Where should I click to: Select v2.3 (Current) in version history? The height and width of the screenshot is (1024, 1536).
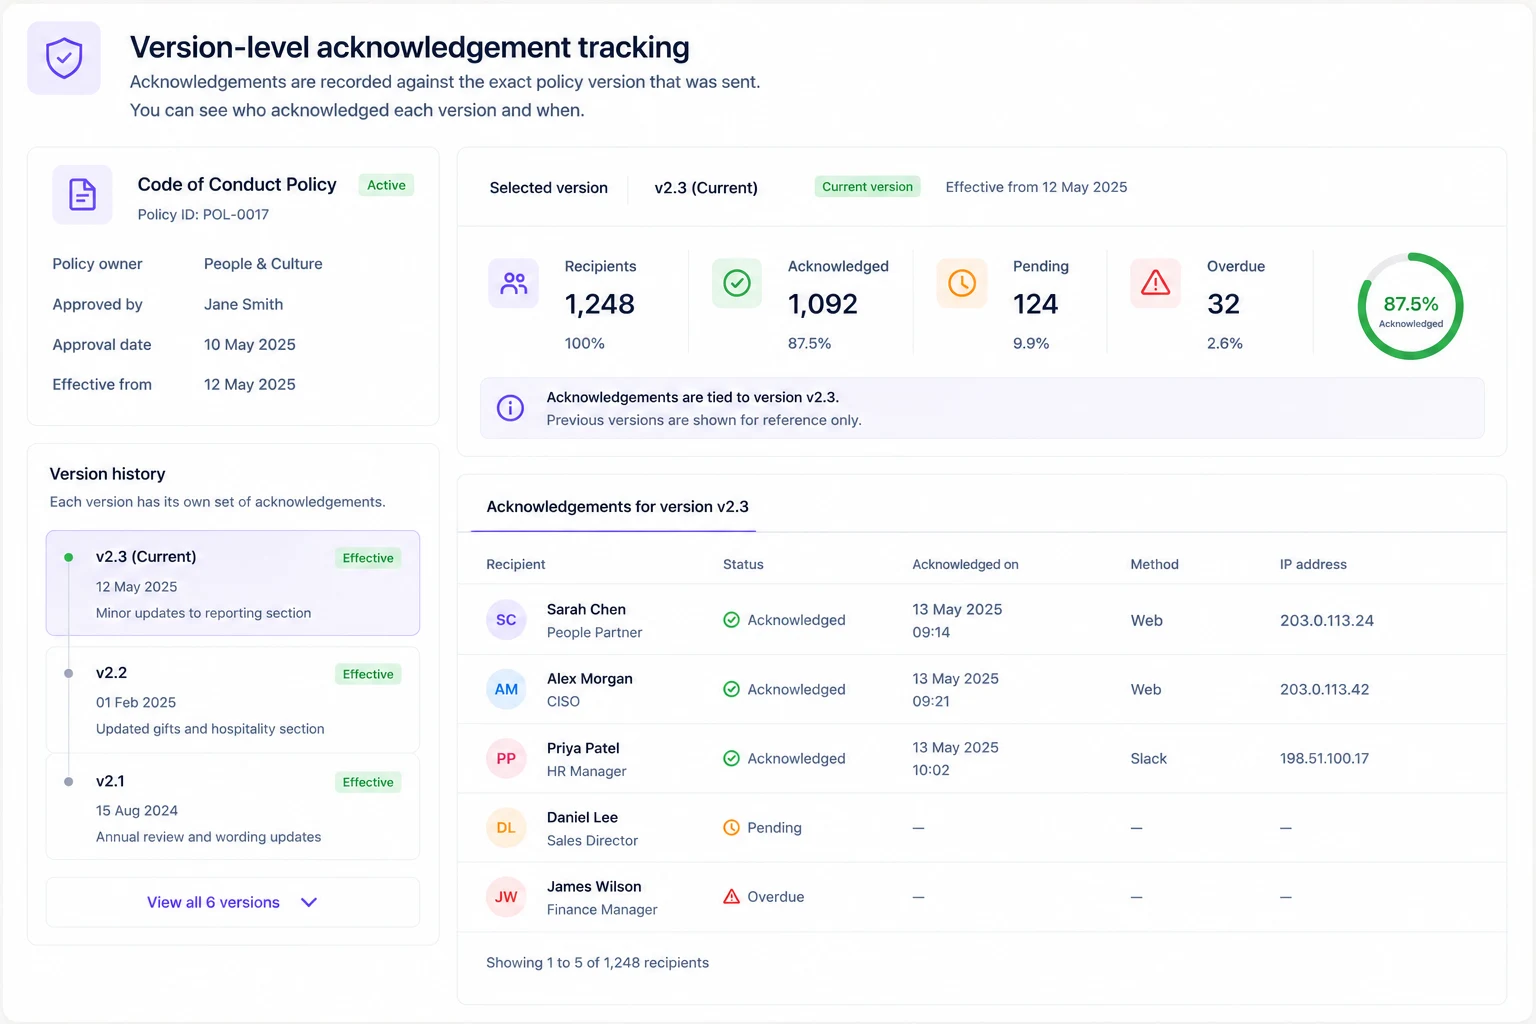tap(233, 583)
